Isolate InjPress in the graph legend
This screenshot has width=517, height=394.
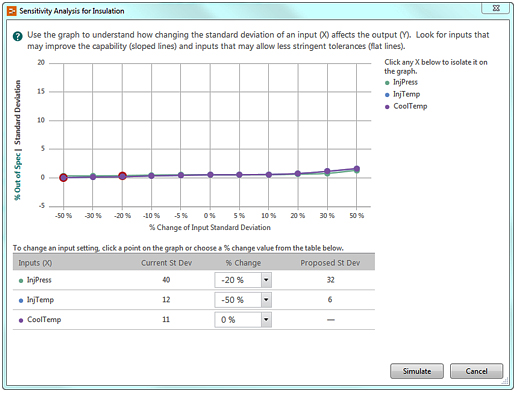[x=405, y=82]
